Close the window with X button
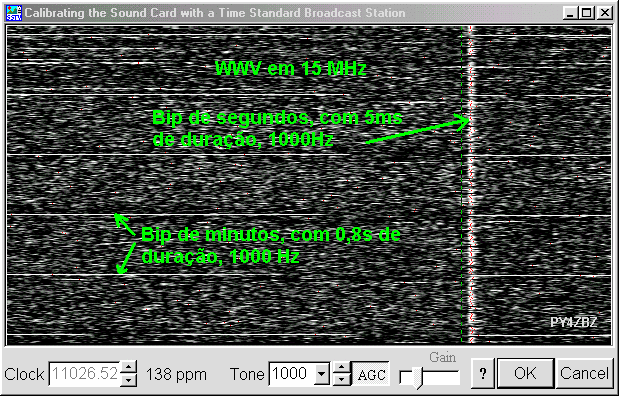Screen dimensions: 619x396 (604, 13)
